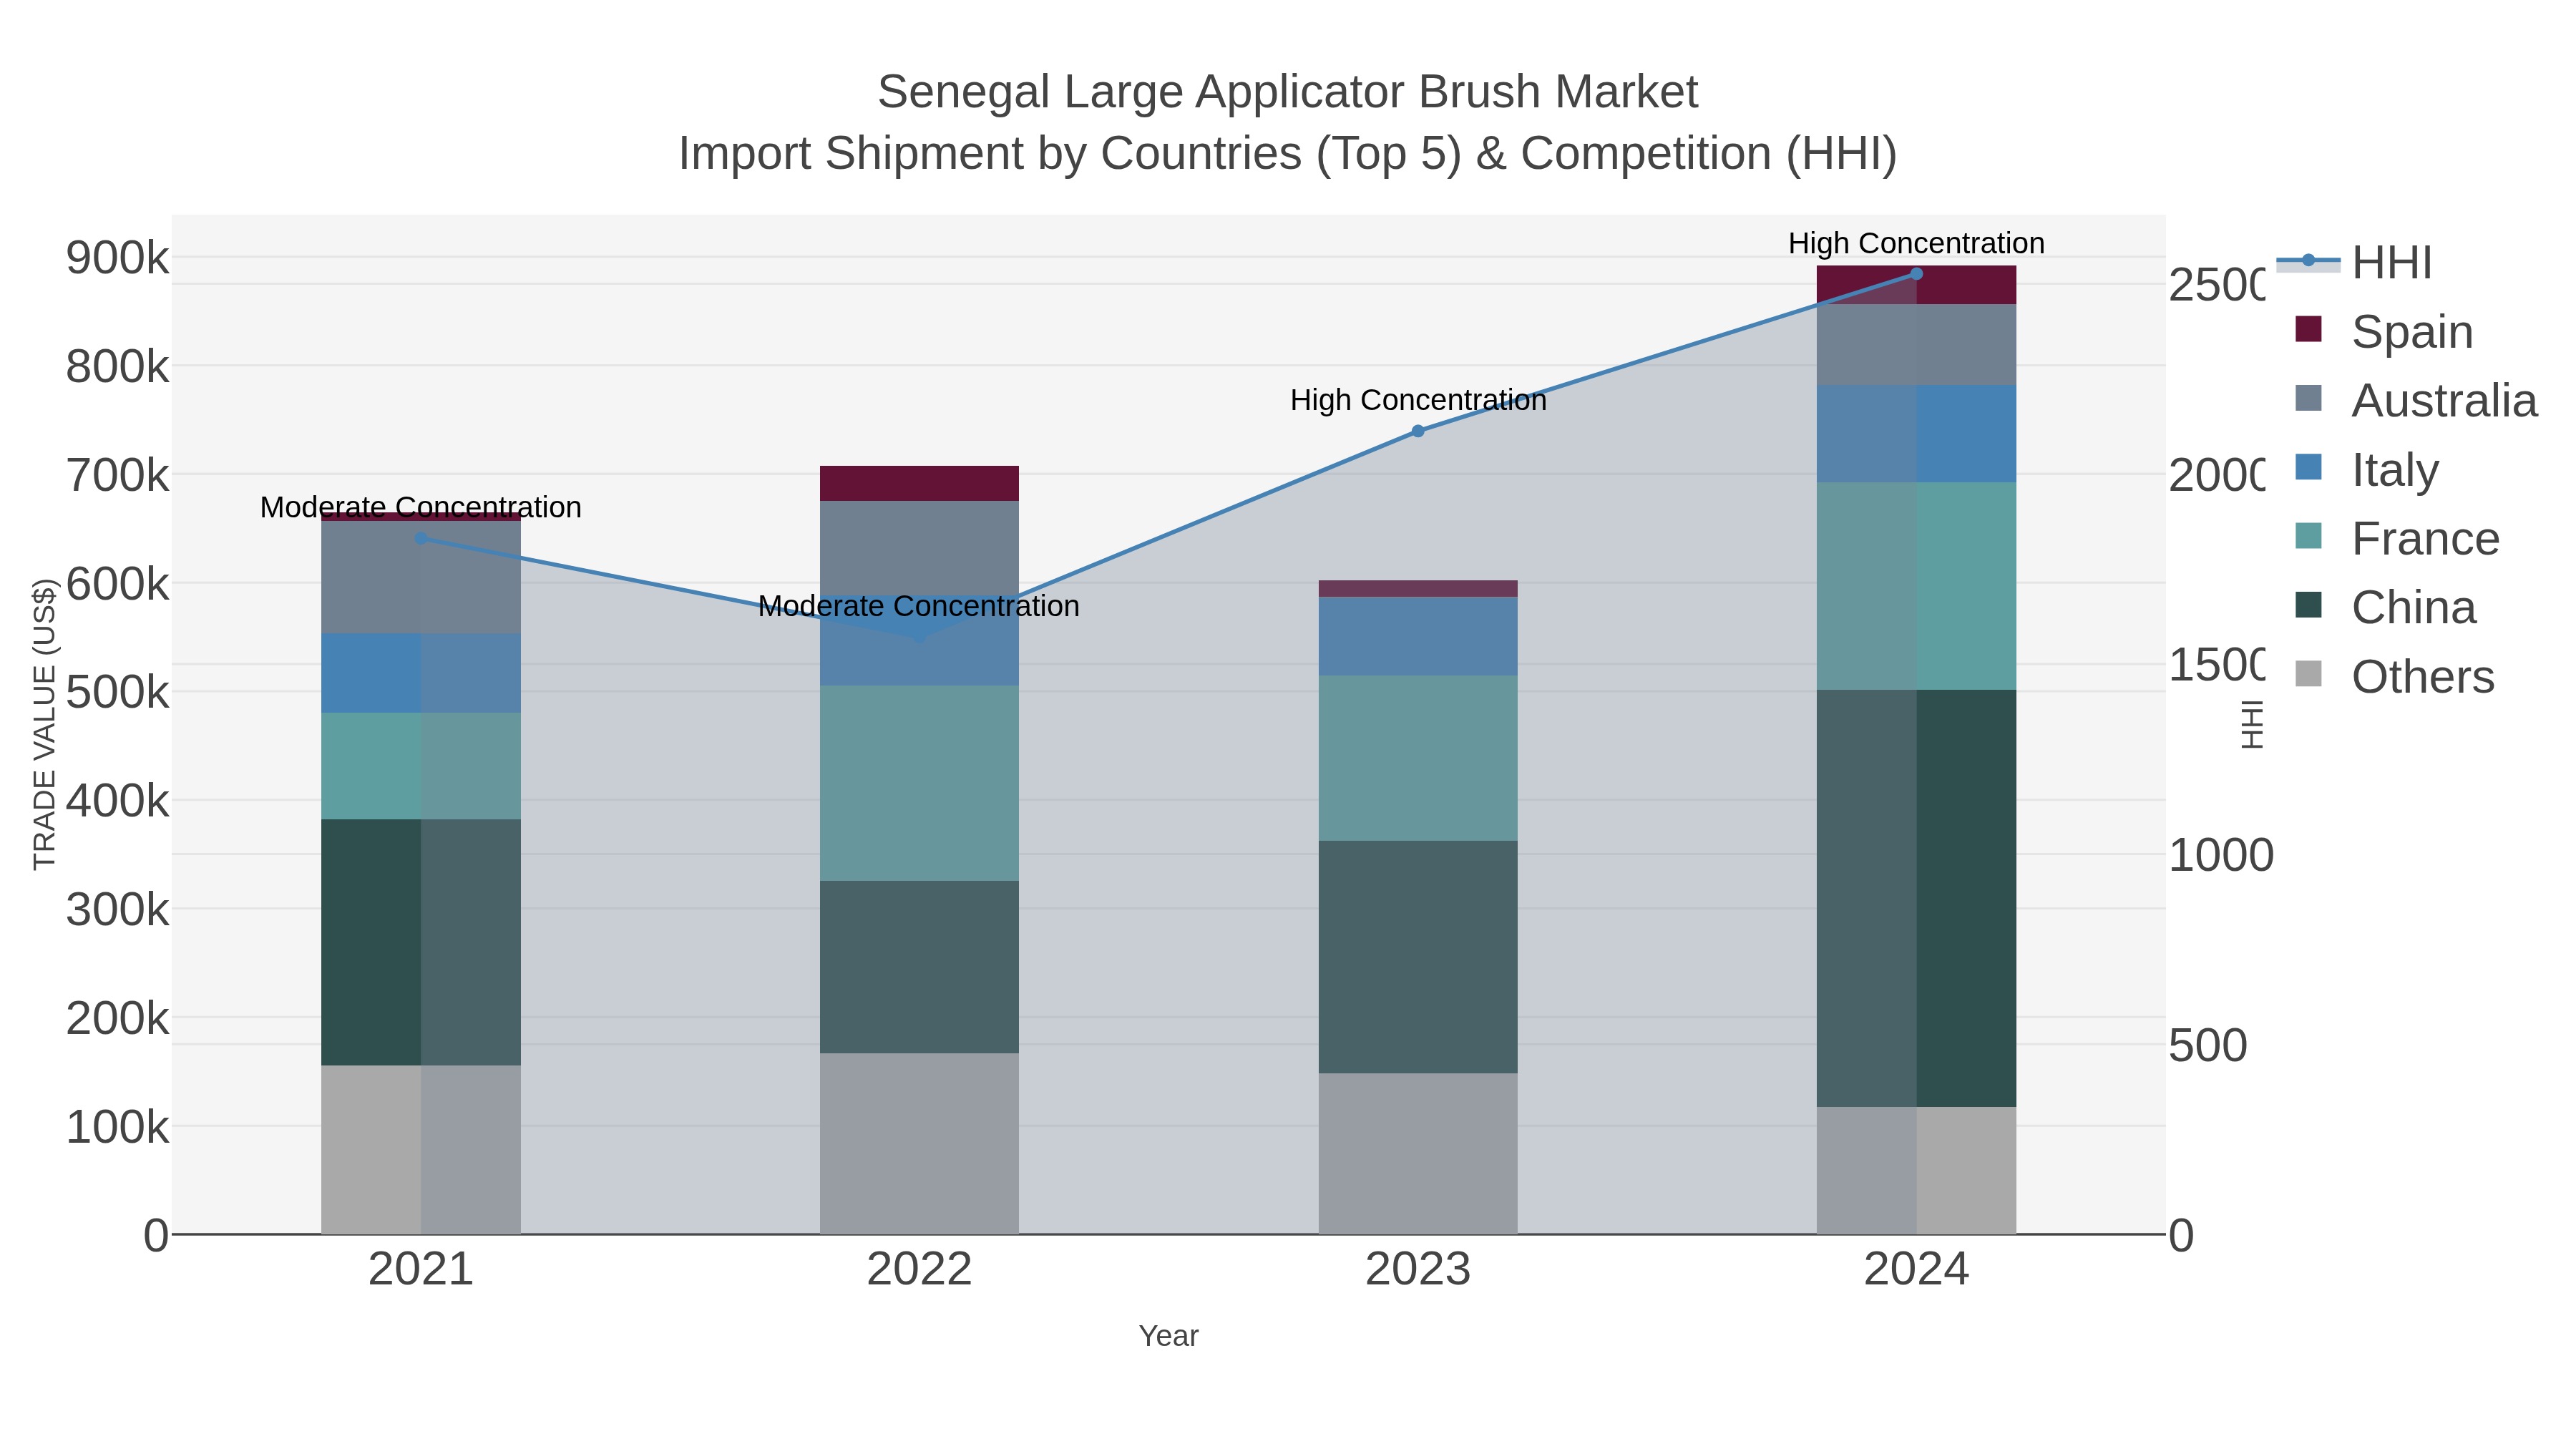Click the Italy blue legend swatch
The height and width of the screenshot is (1449, 2576).
coord(2308,467)
